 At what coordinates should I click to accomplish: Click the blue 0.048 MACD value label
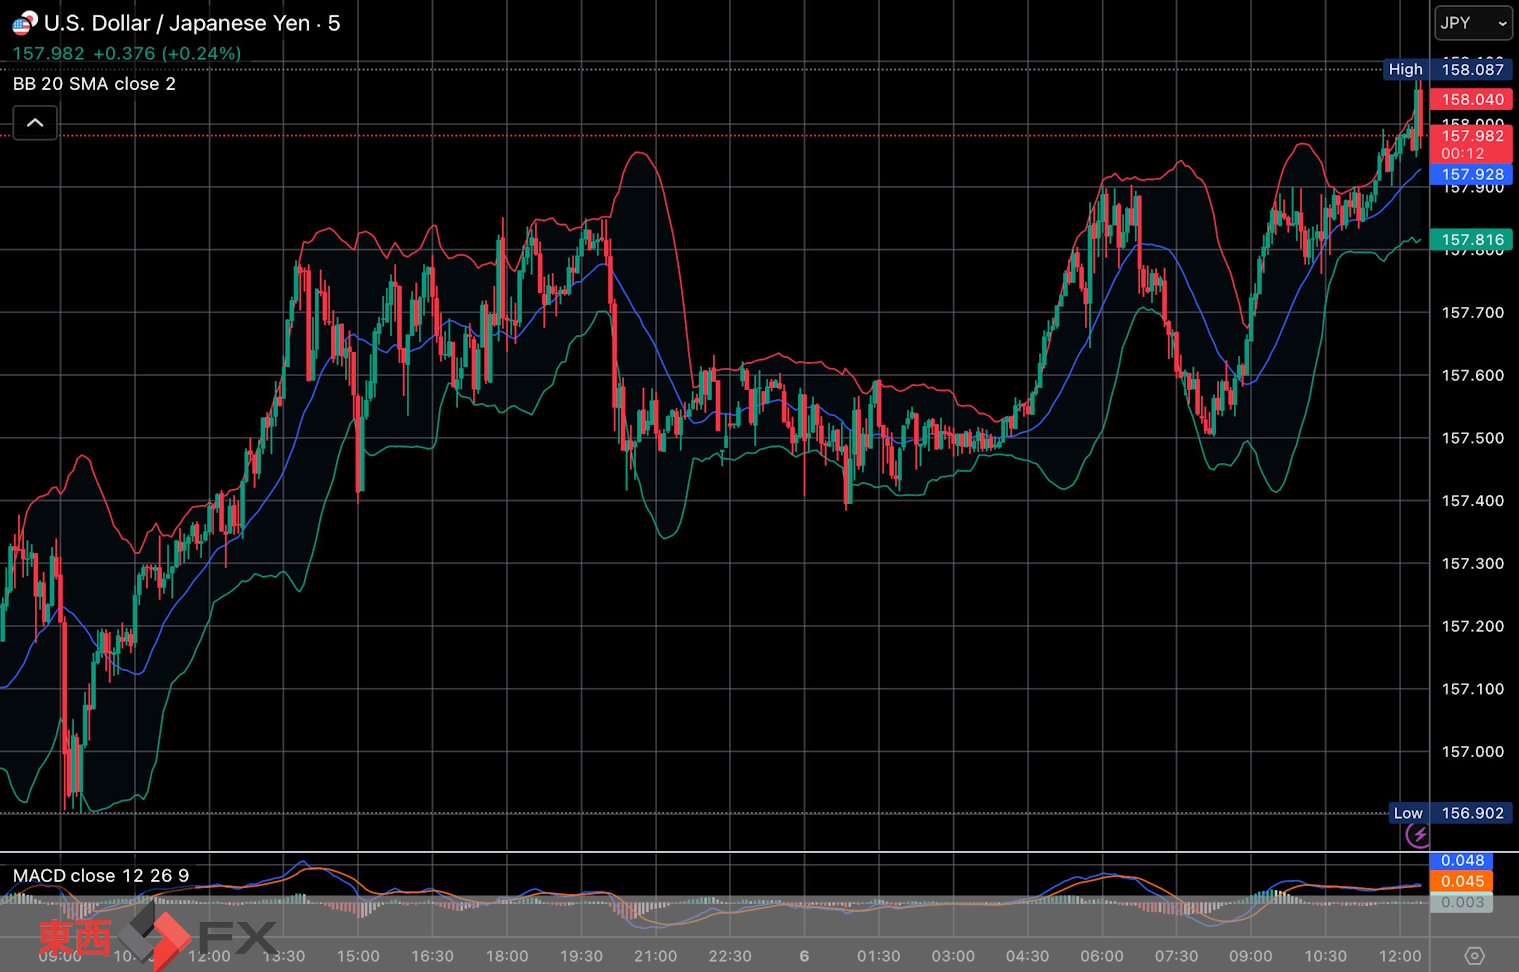[x=1462, y=860]
